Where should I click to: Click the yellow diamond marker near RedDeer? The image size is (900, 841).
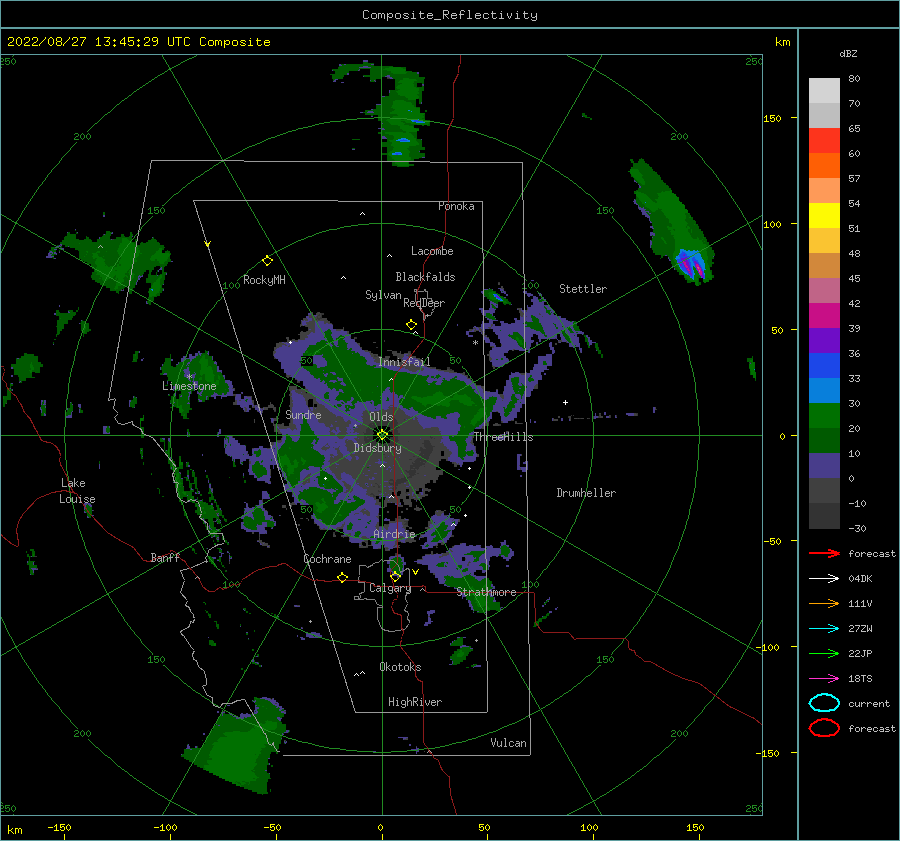[411, 325]
